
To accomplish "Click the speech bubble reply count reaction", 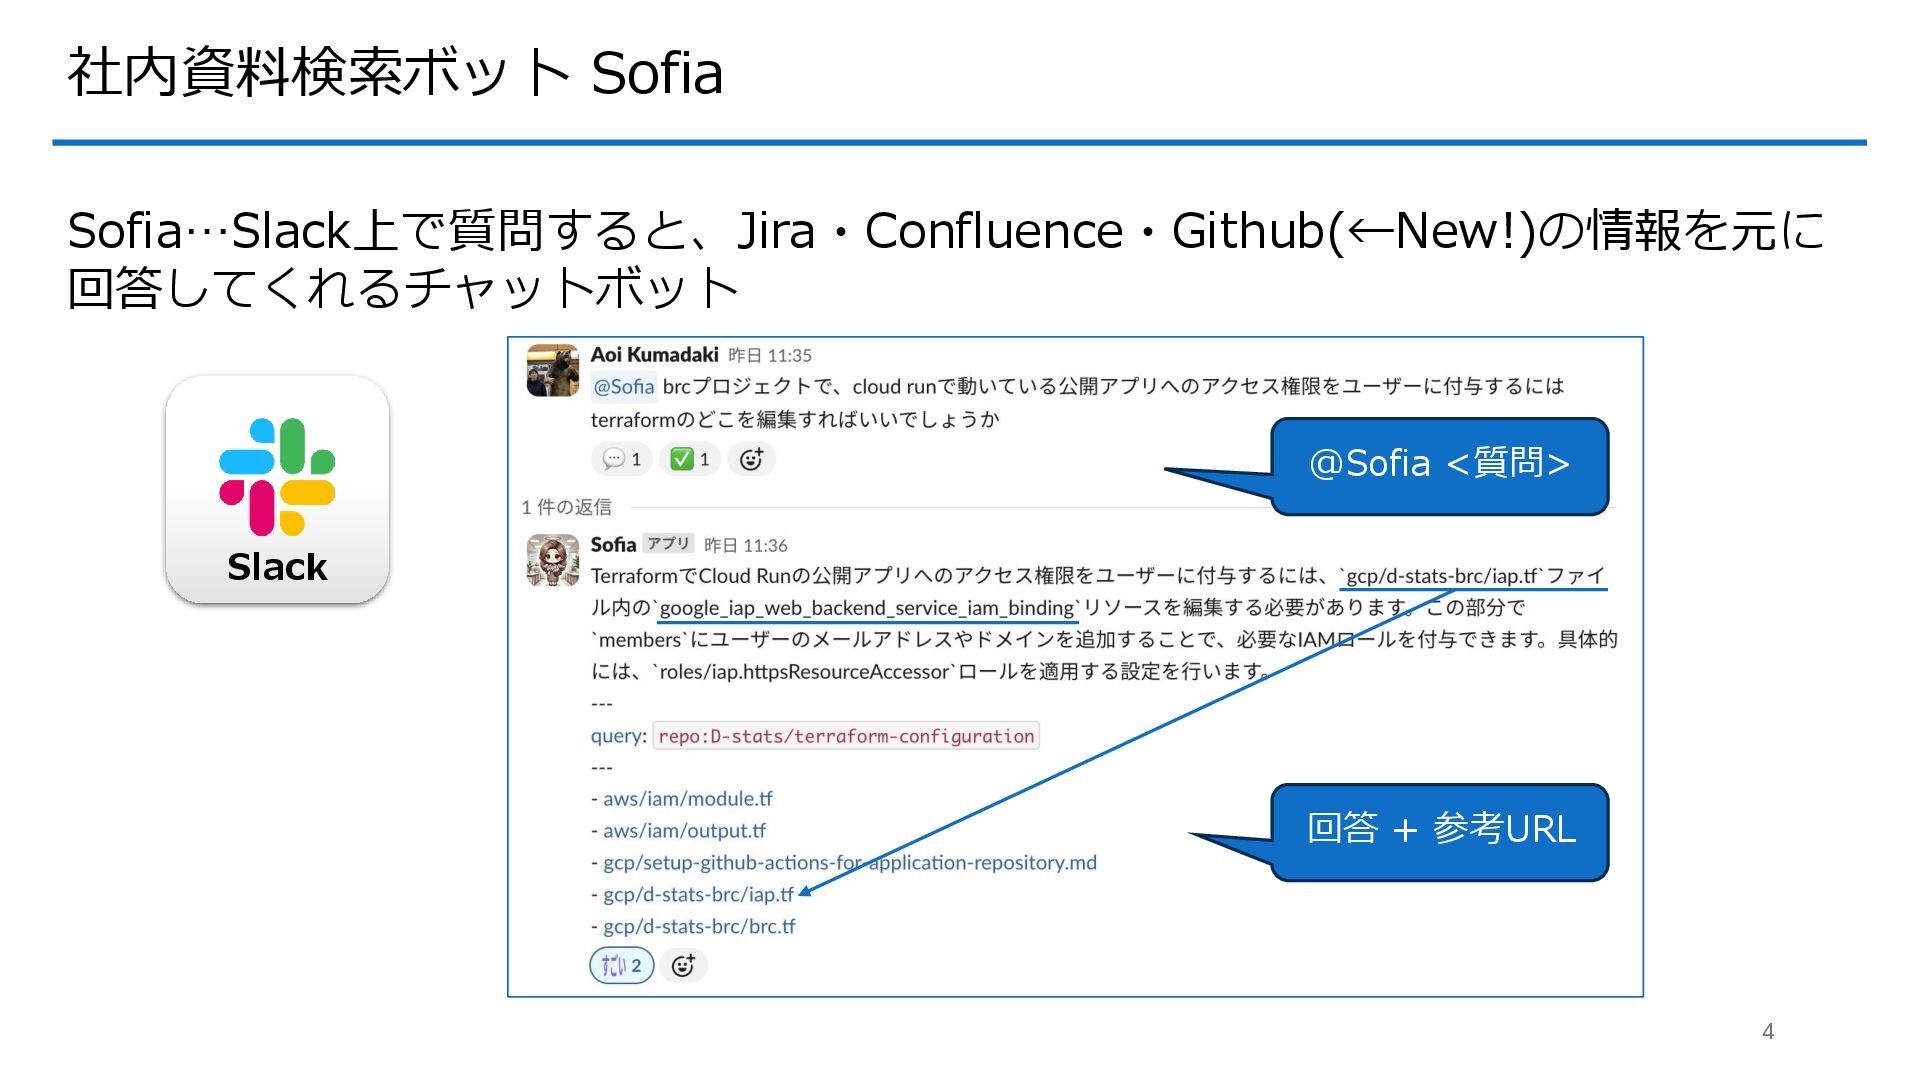I will click(x=622, y=459).
